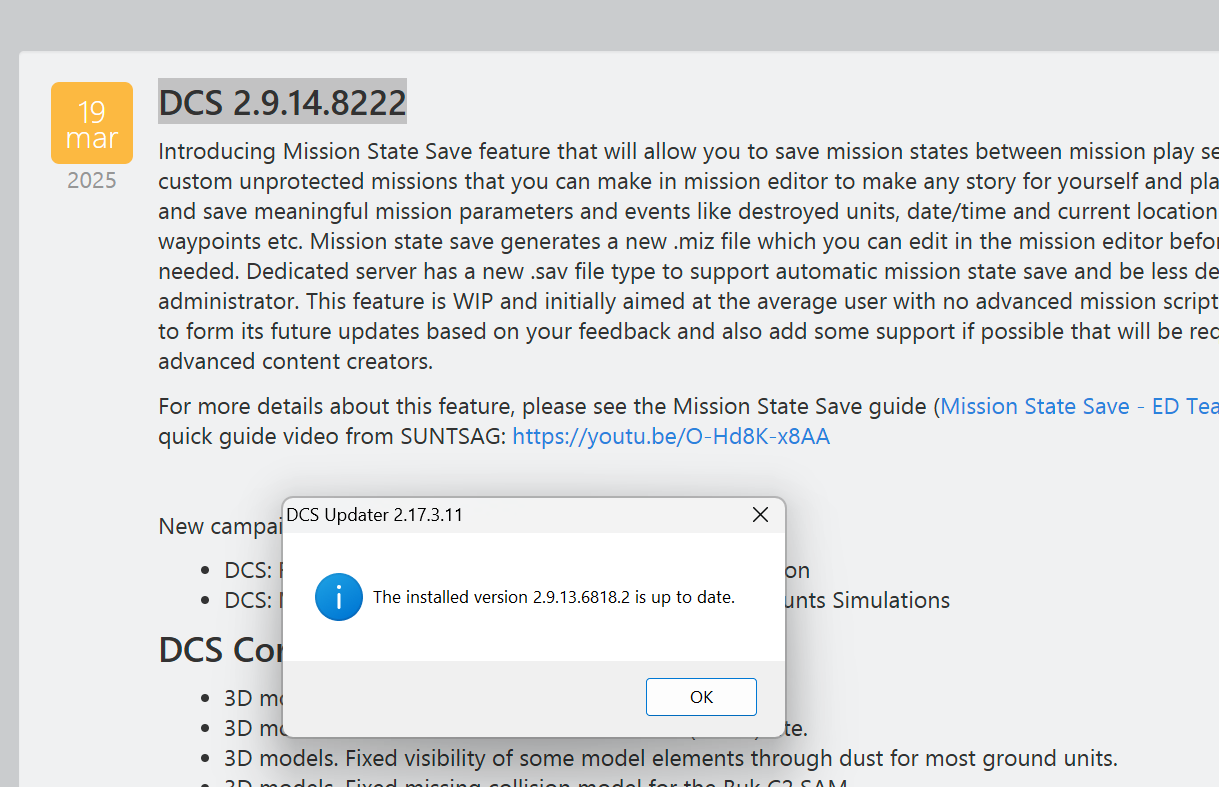Click the 19 mar date badge
This screenshot has width=1219, height=787.
[92, 123]
